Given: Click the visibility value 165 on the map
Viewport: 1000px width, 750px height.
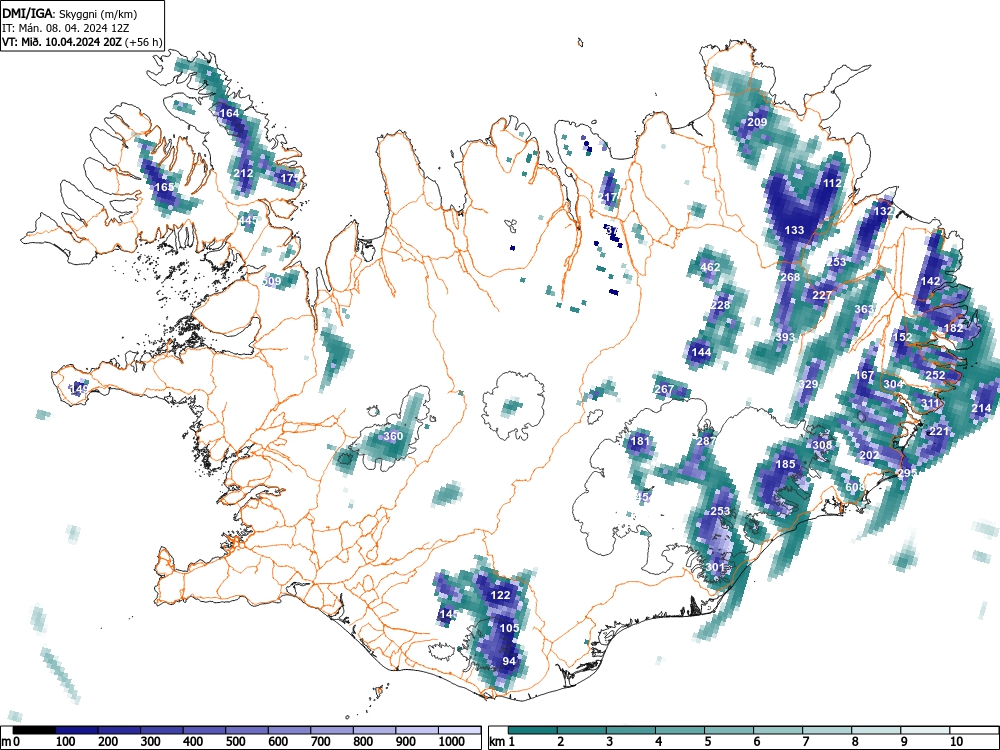Looking at the screenshot, I should (165, 187).
